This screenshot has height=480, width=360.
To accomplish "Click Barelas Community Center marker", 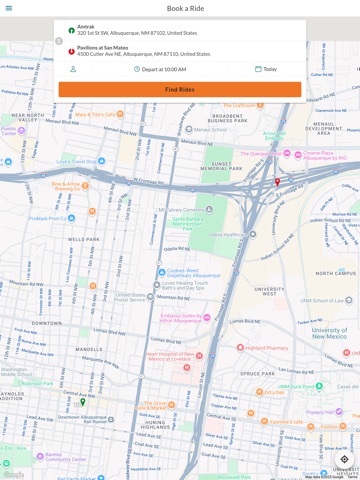I will (40, 456).
